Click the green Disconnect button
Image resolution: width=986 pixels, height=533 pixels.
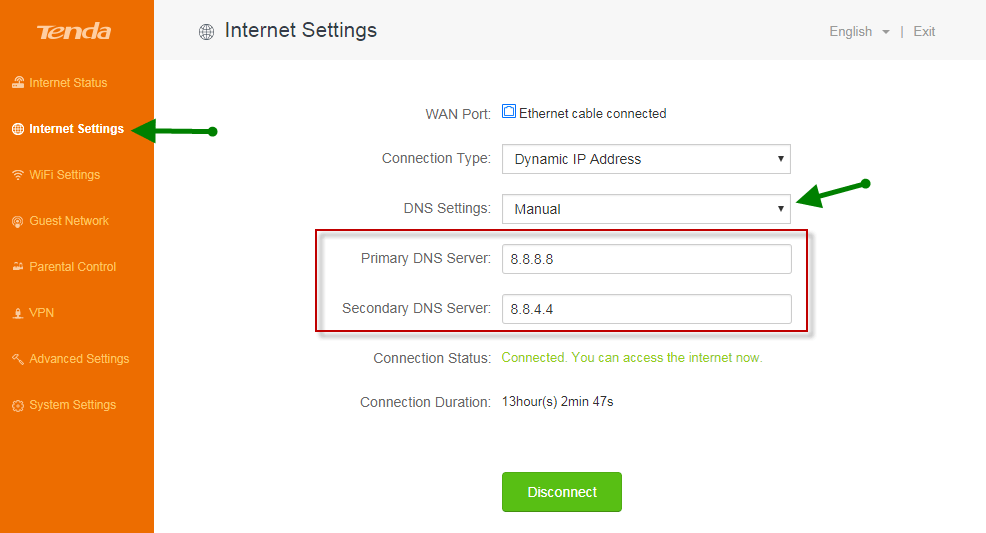[x=562, y=492]
